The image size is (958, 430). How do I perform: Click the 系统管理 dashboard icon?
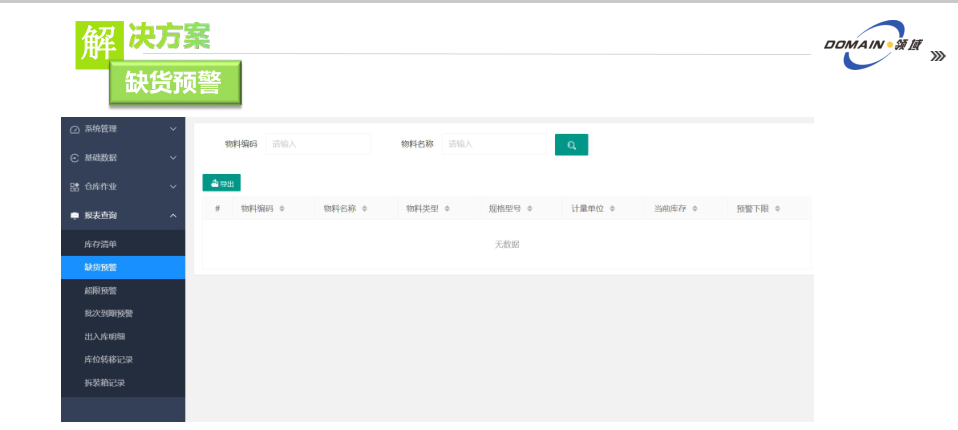point(75,129)
